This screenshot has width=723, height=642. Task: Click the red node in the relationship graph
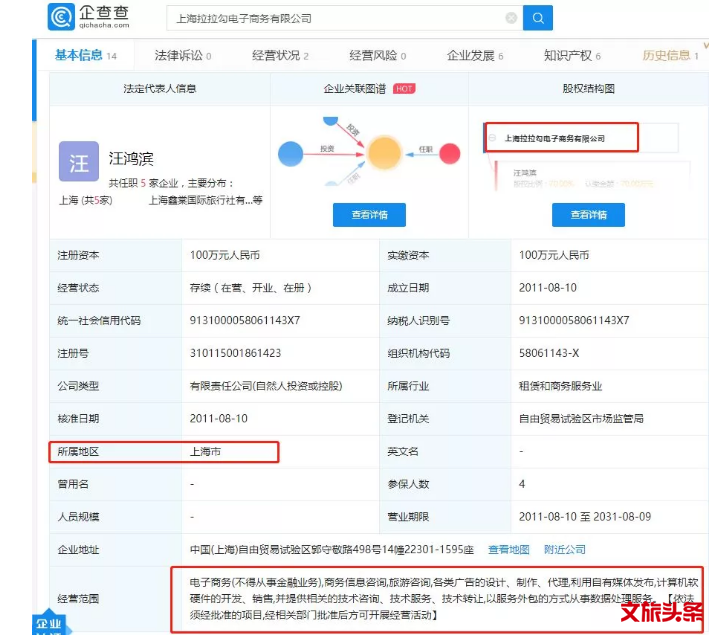pyautogui.click(x=449, y=153)
